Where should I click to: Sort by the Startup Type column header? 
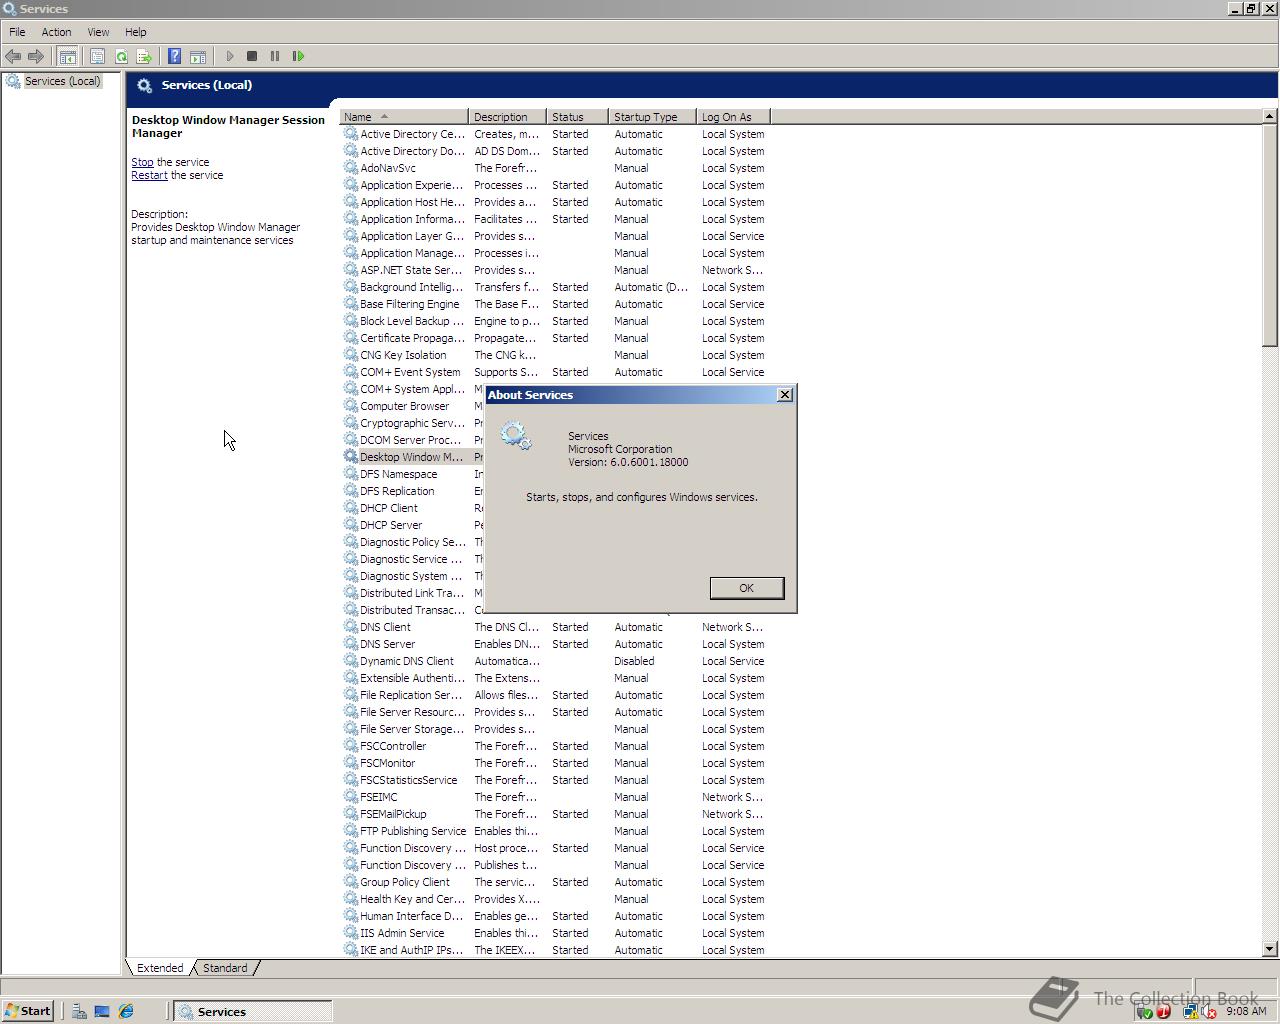click(x=652, y=117)
